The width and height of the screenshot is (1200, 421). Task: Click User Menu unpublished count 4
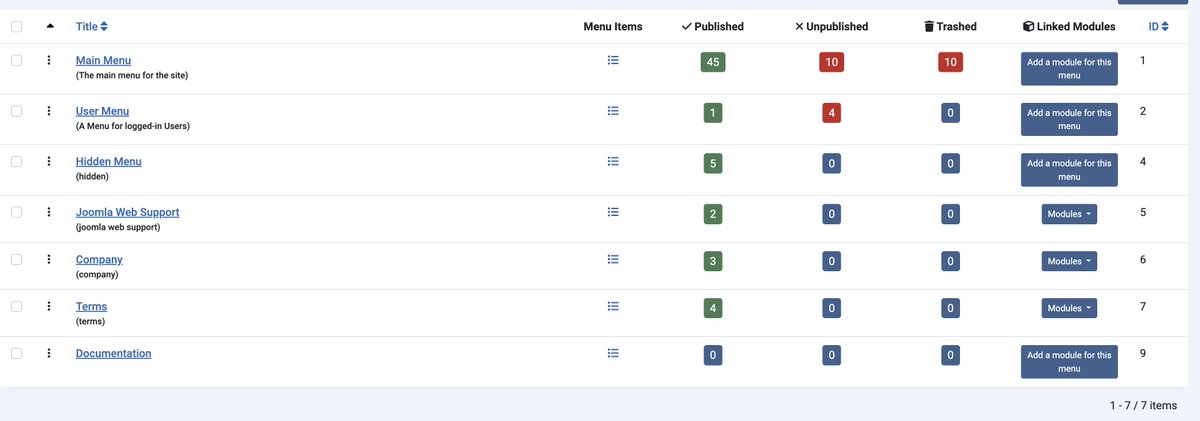point(831,113)
